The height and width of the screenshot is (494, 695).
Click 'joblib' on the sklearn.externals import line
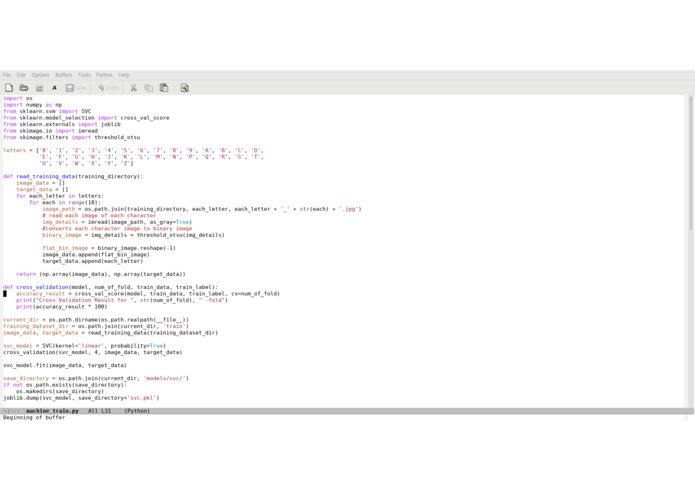click(111, 124)
